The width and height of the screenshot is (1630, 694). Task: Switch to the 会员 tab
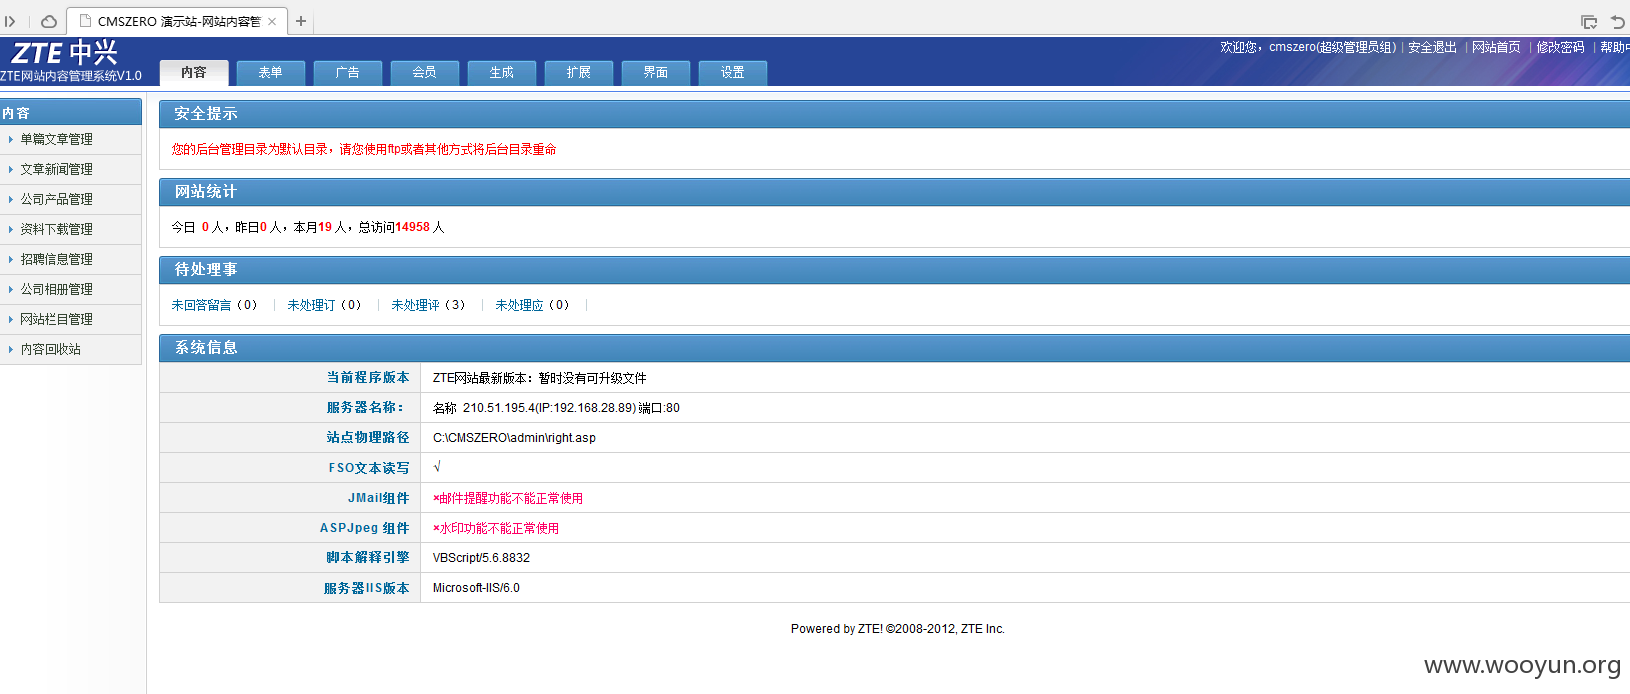(x=425, y=72)
